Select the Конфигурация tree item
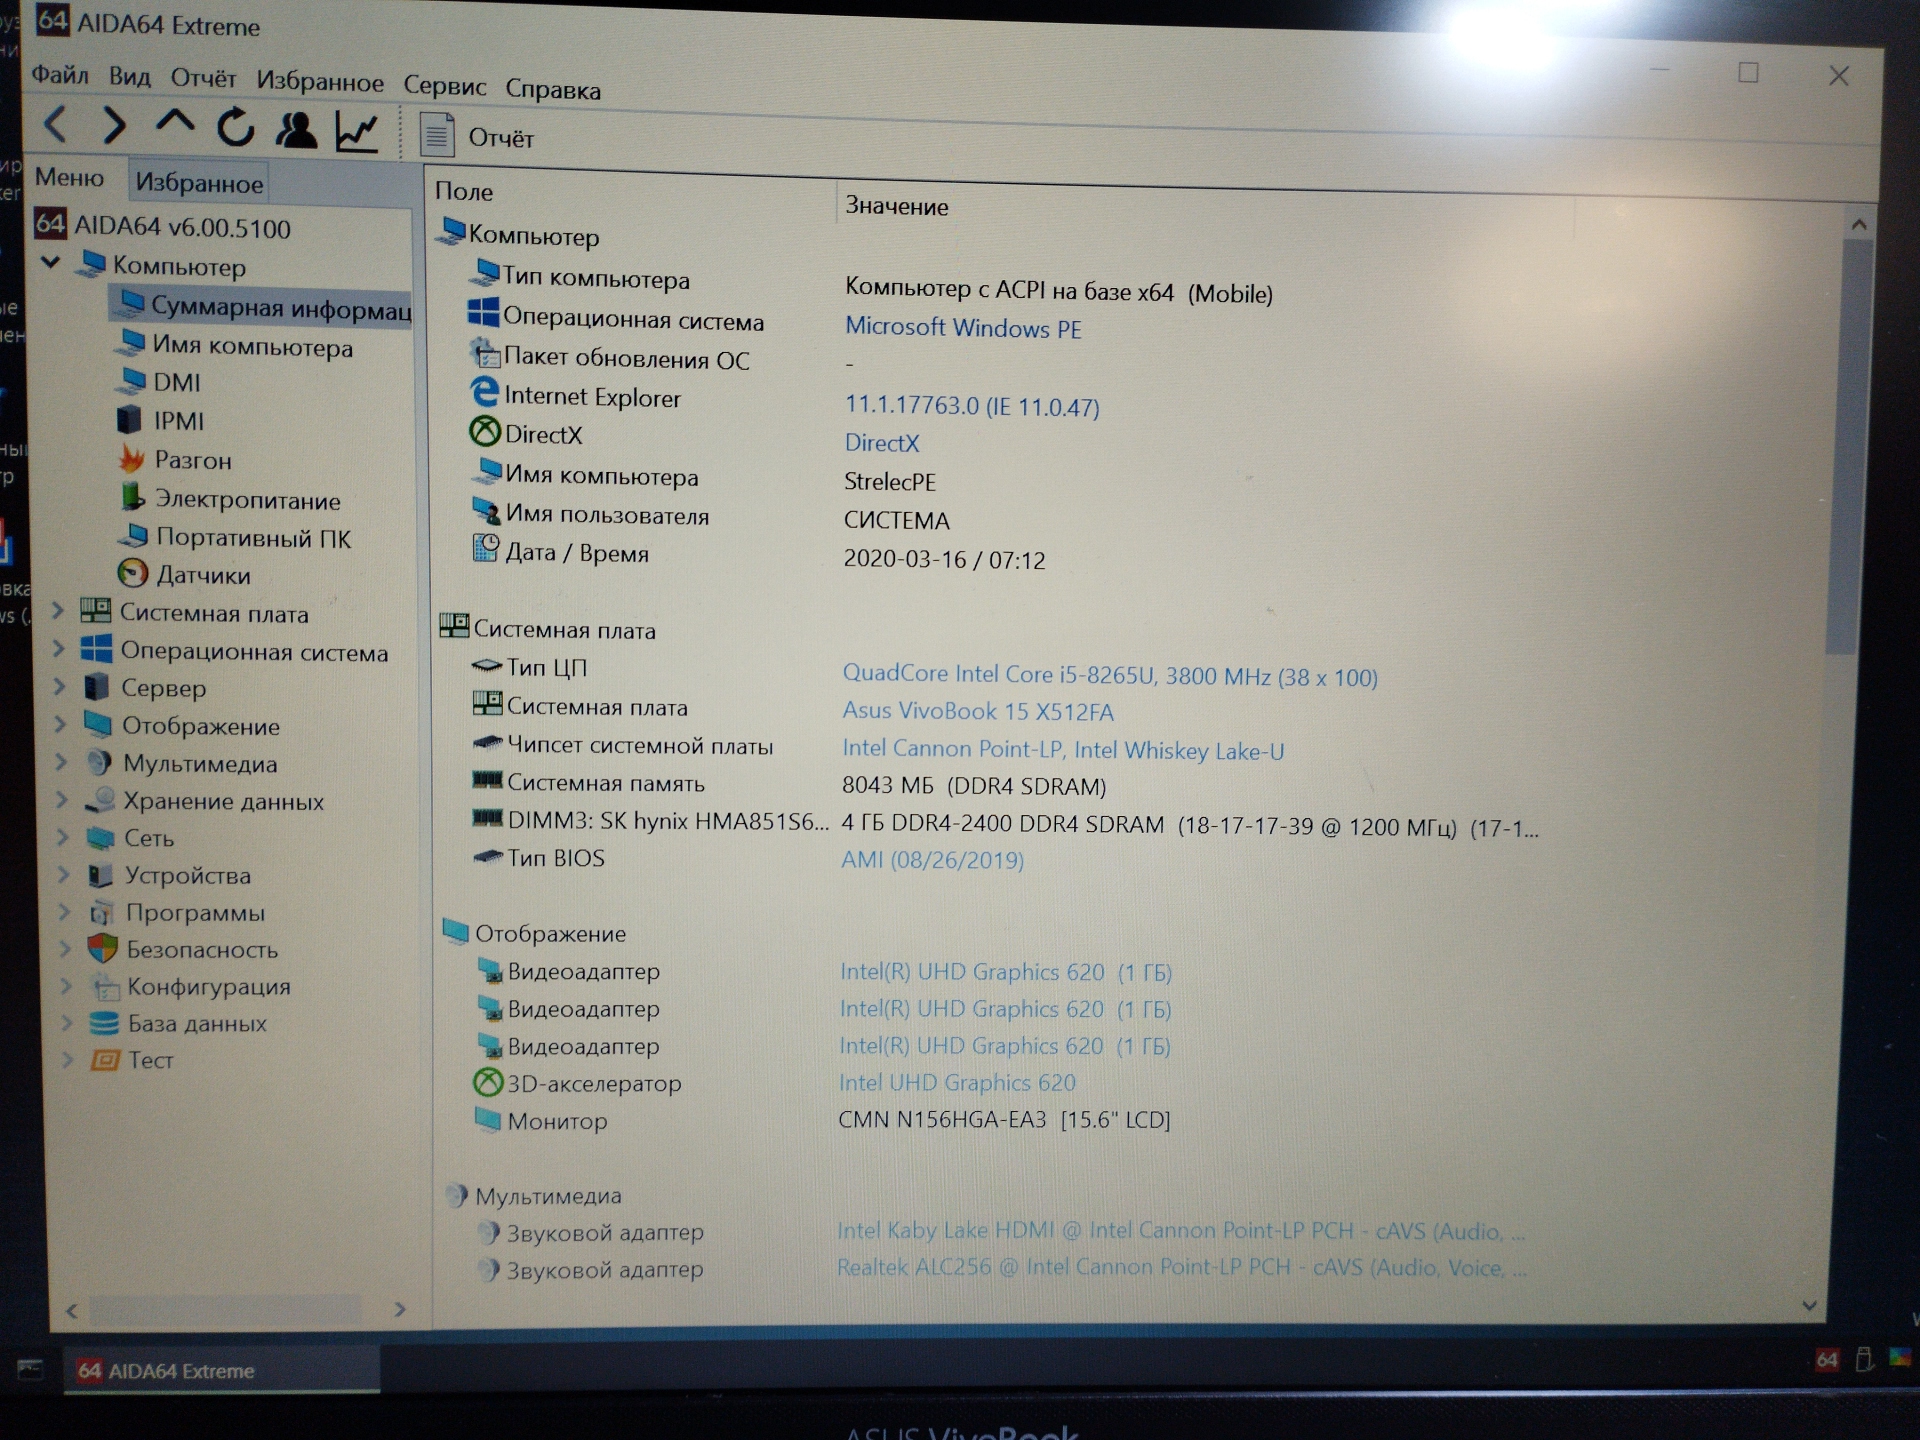The width and height of the screenshot is (1920, 1440). click(x=192, y=986)
